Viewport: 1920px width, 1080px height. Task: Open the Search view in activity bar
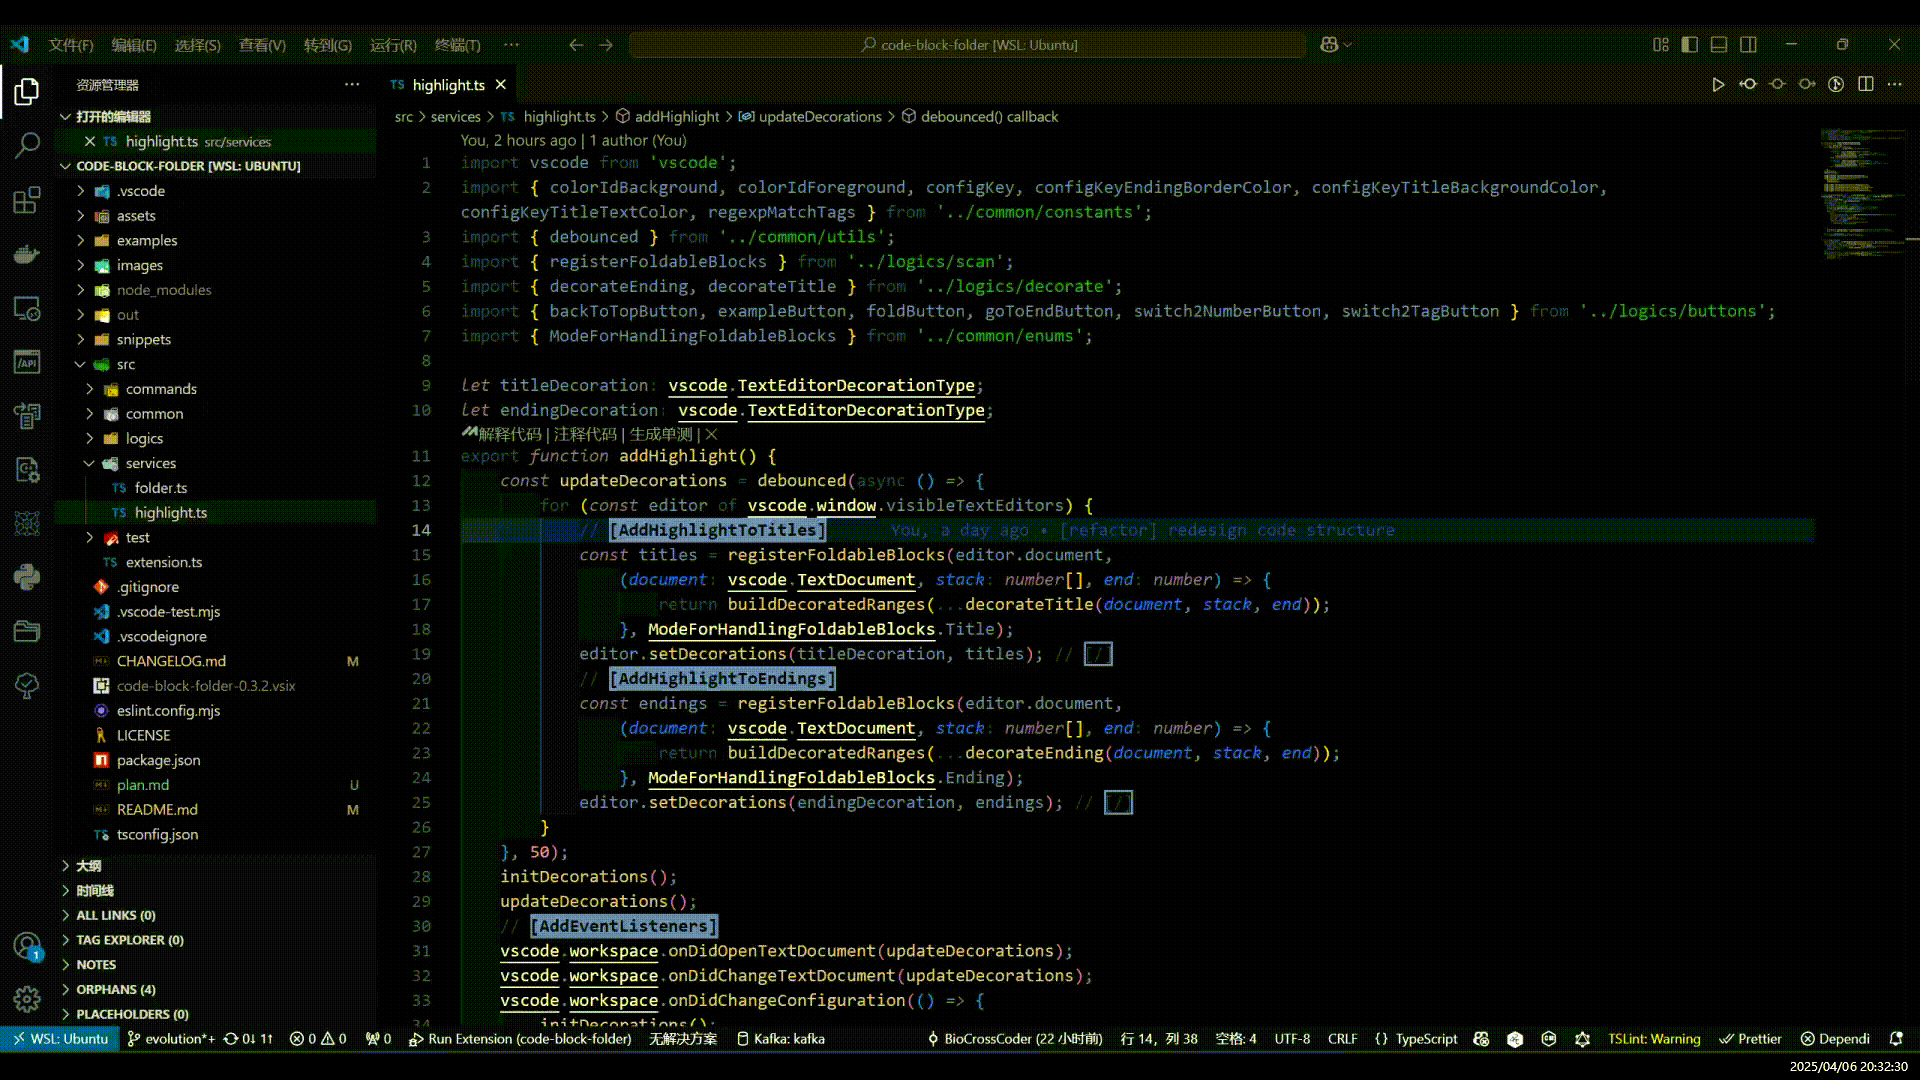(27, 145)
